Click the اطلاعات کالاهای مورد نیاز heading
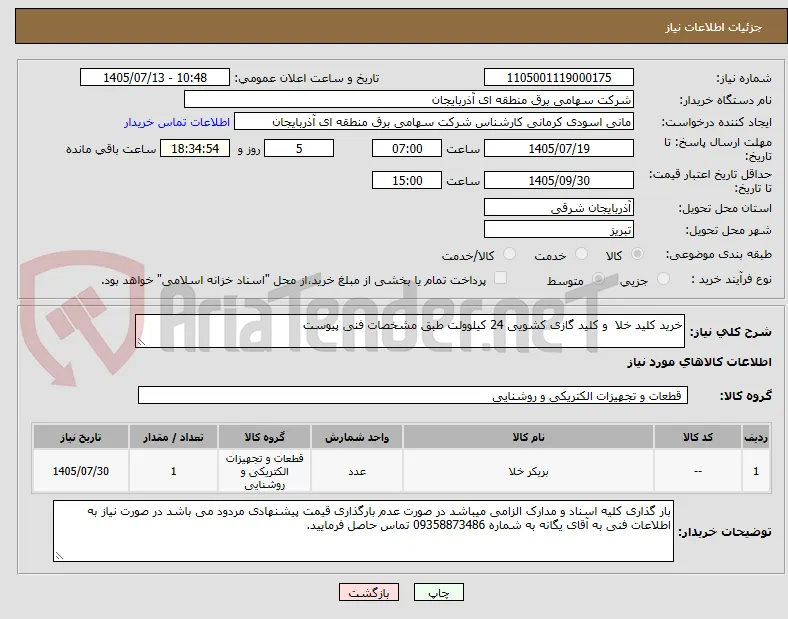 699,362
